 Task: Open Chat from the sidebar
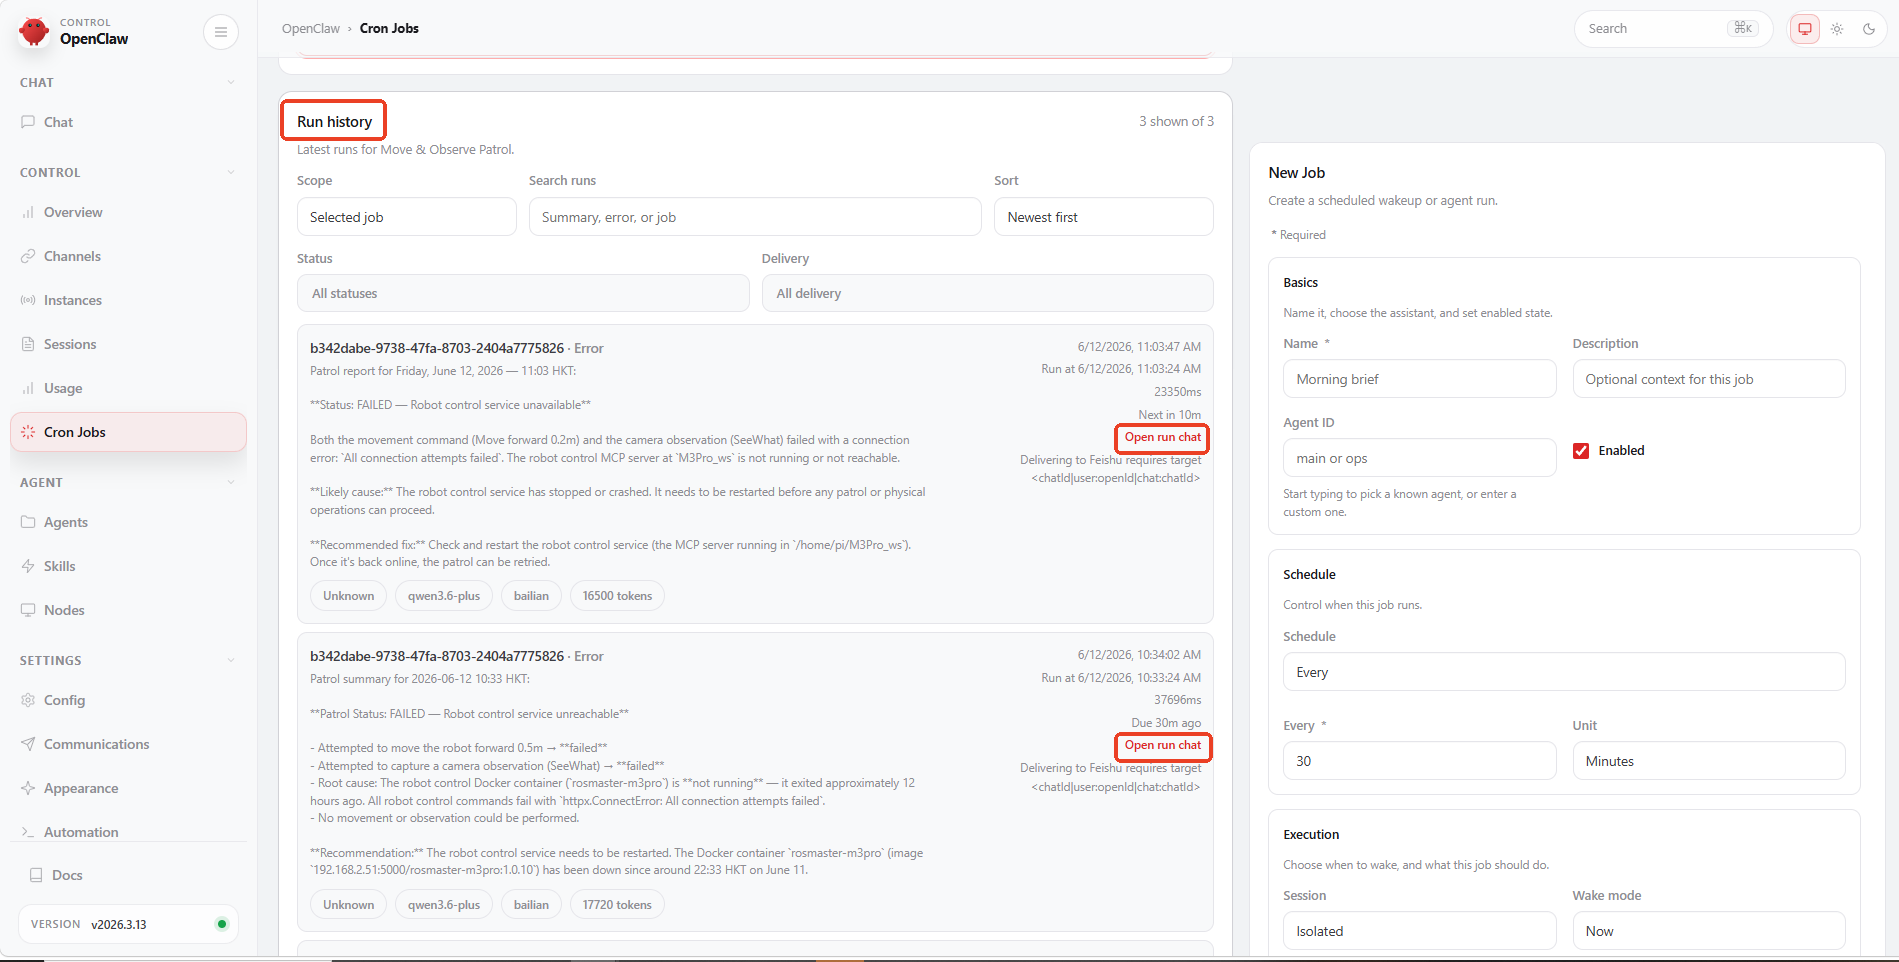pos(128,122)
